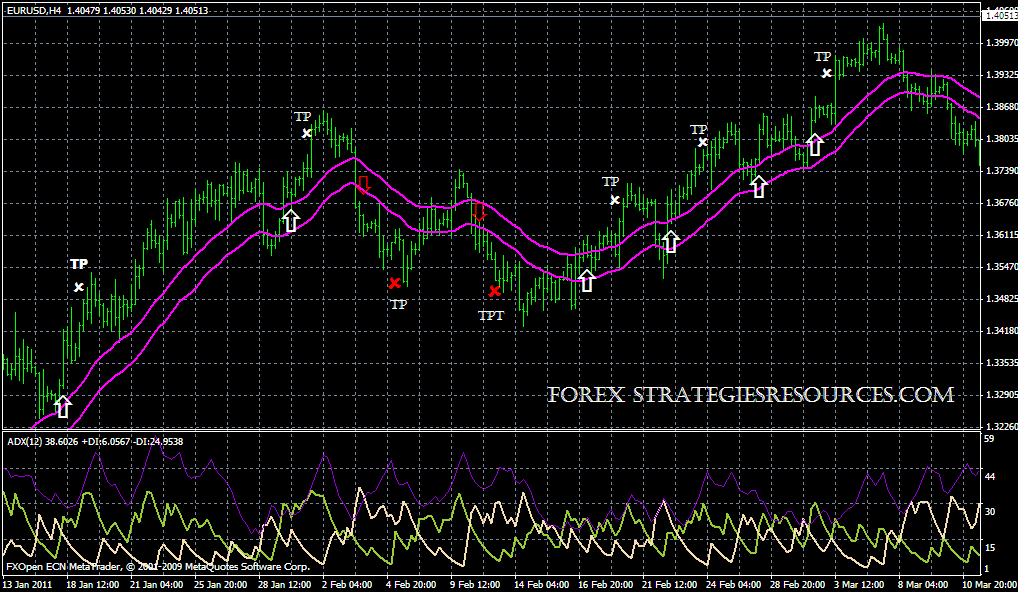Click the red X marker labeled TPT
The height and width of the screenshot is (592, 1018).
496,291
